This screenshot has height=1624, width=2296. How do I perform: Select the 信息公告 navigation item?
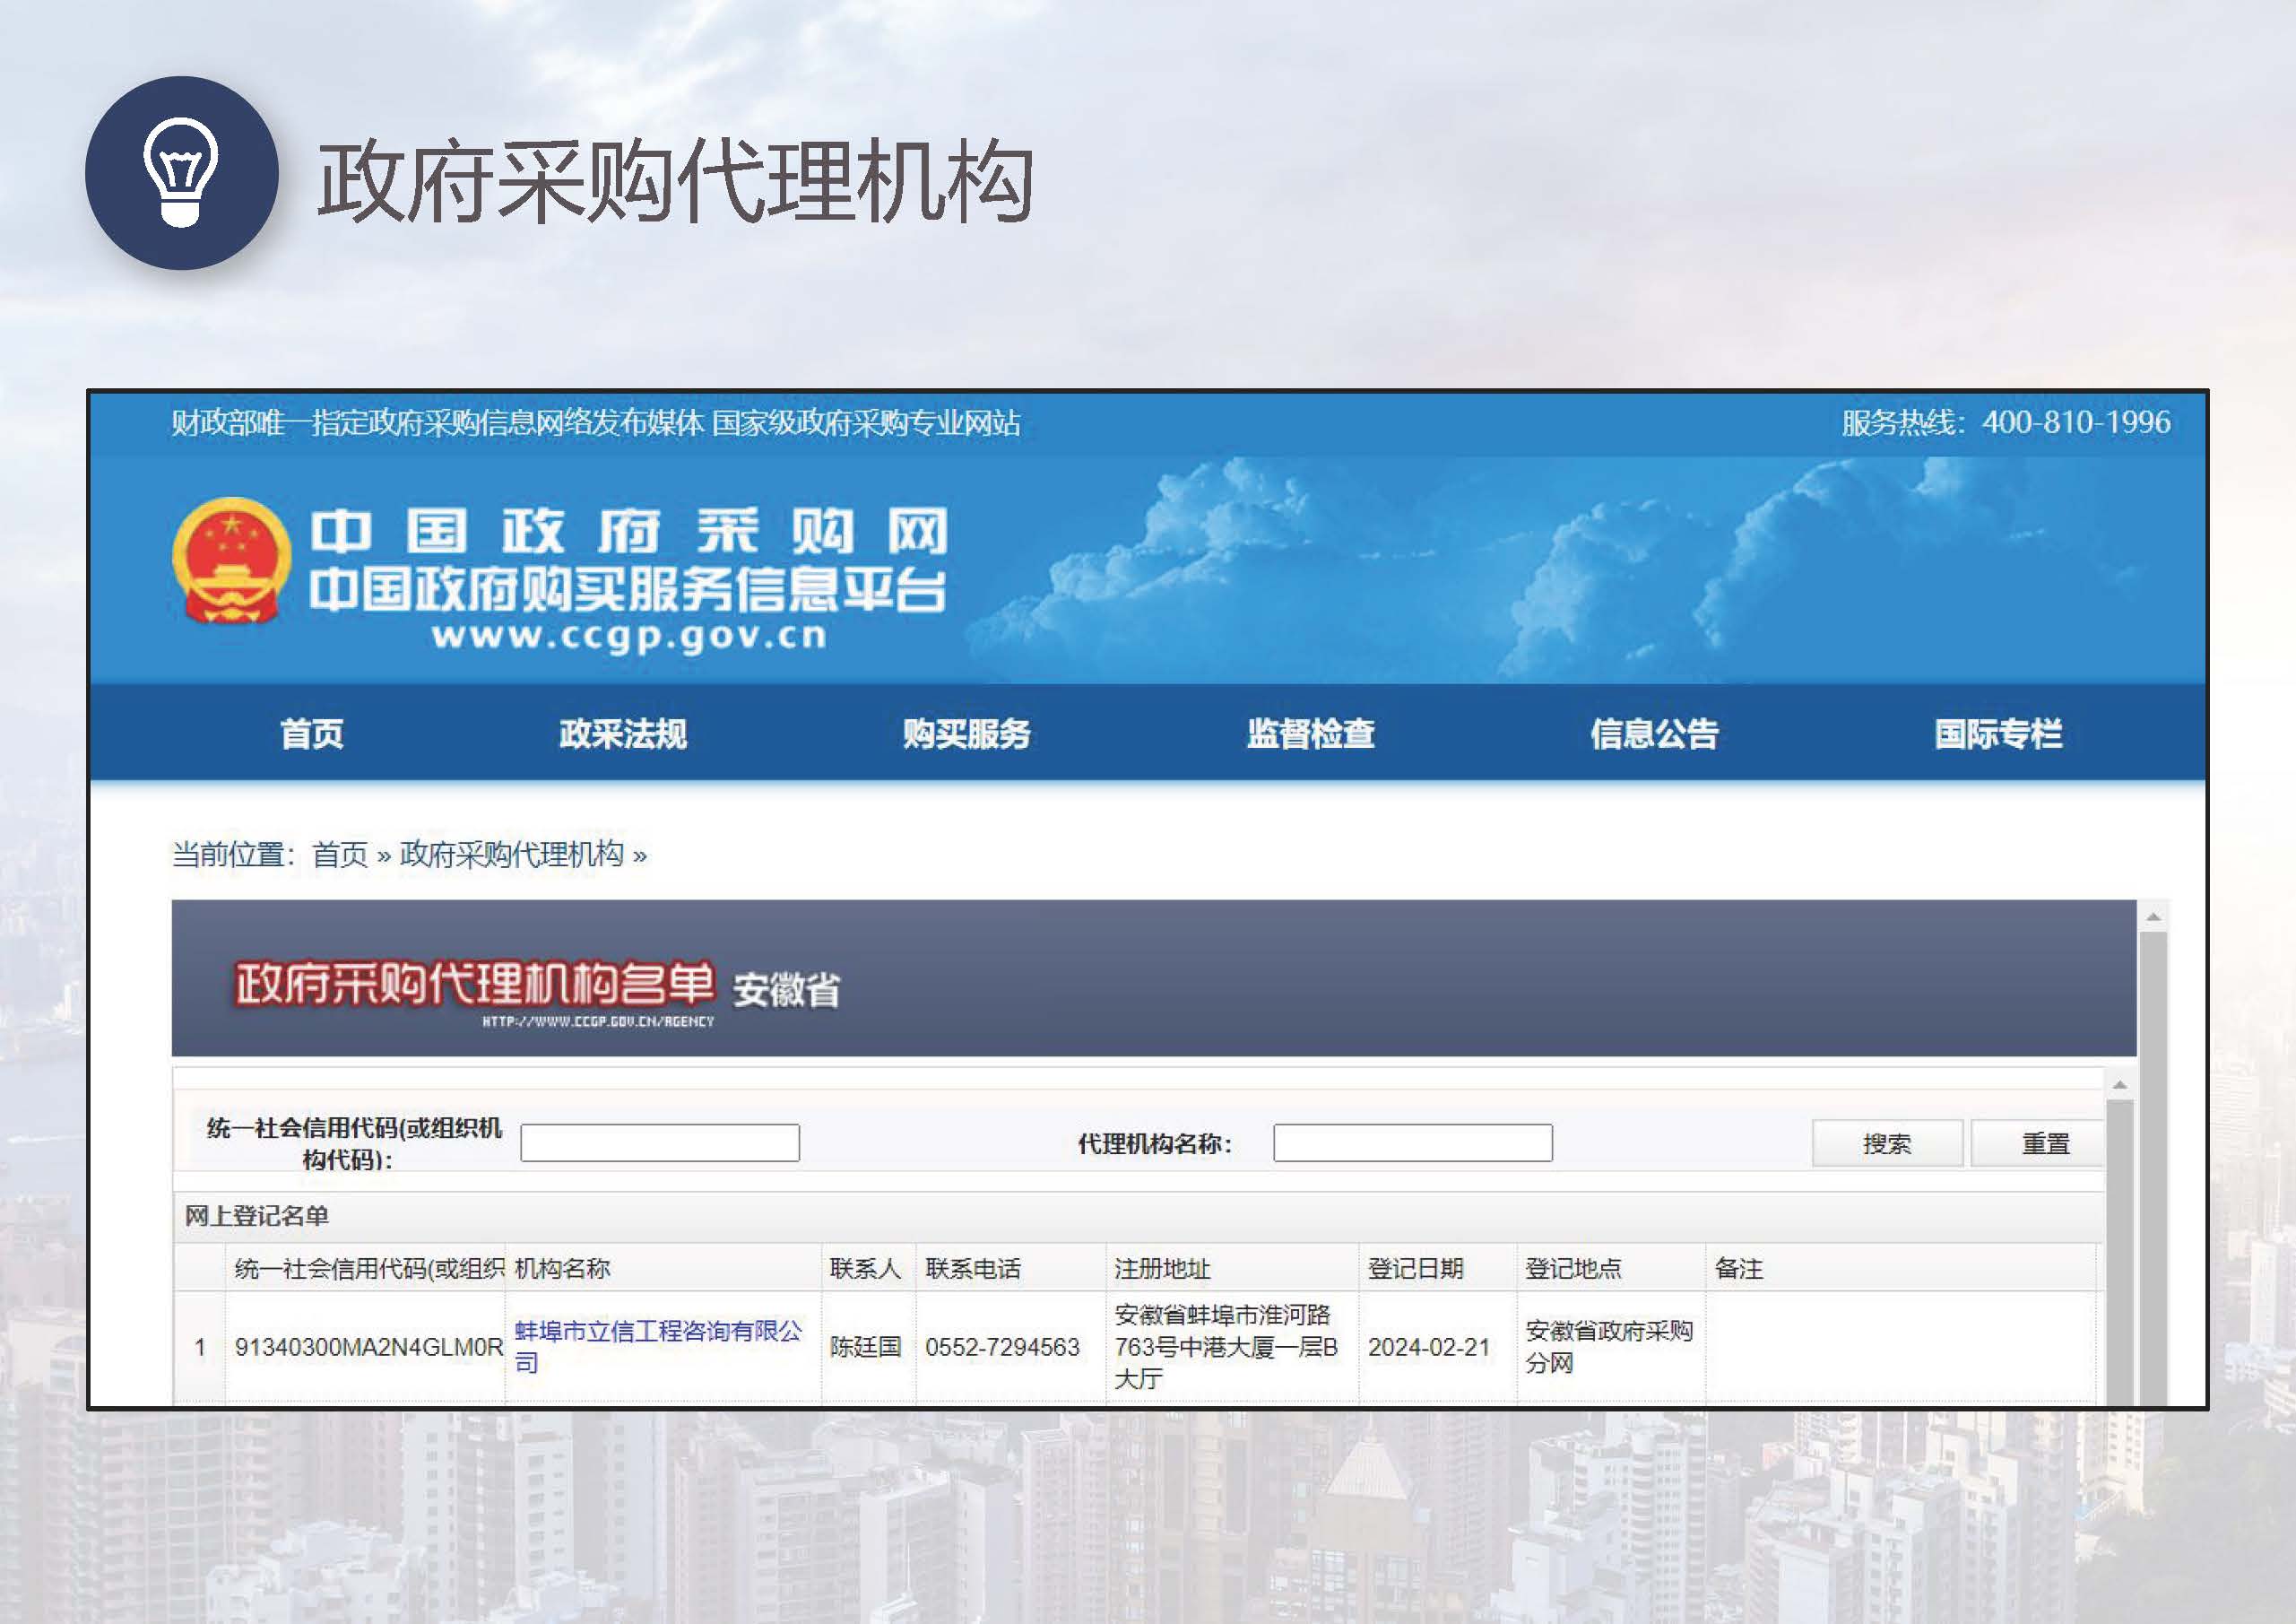click(1654, 734)
